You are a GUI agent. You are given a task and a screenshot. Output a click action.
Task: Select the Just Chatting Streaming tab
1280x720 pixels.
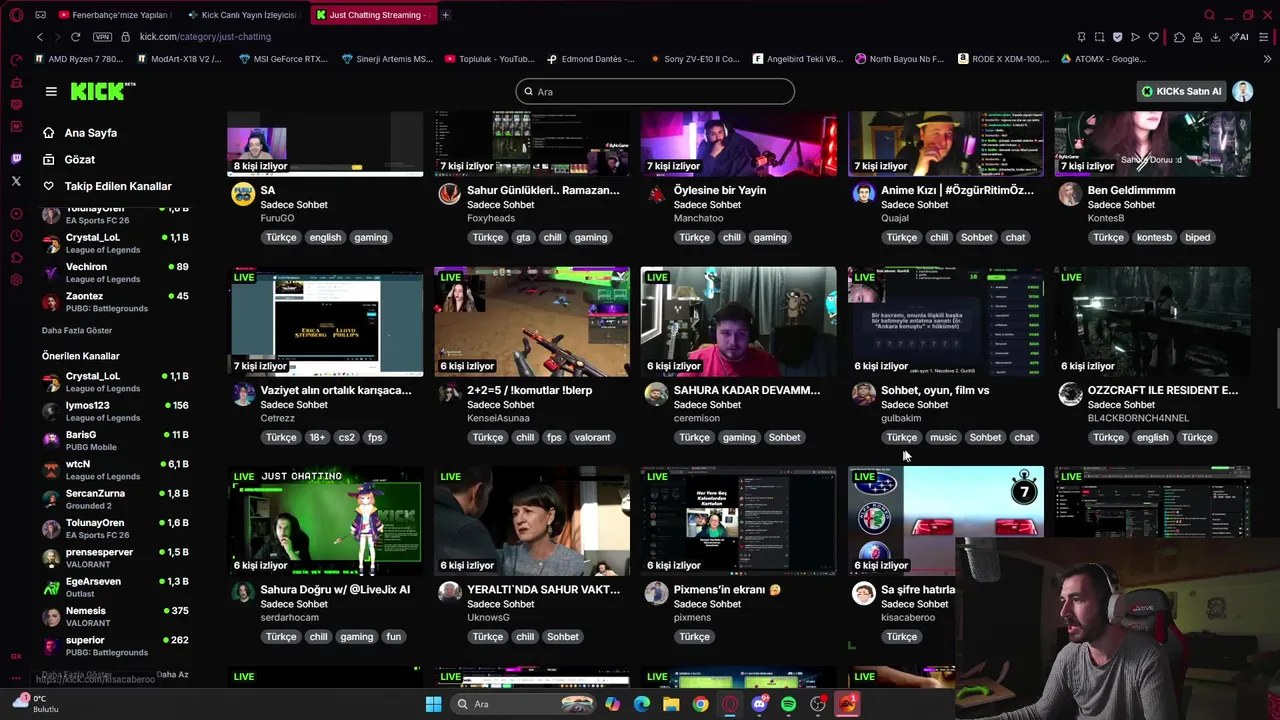tap(372, 15)
